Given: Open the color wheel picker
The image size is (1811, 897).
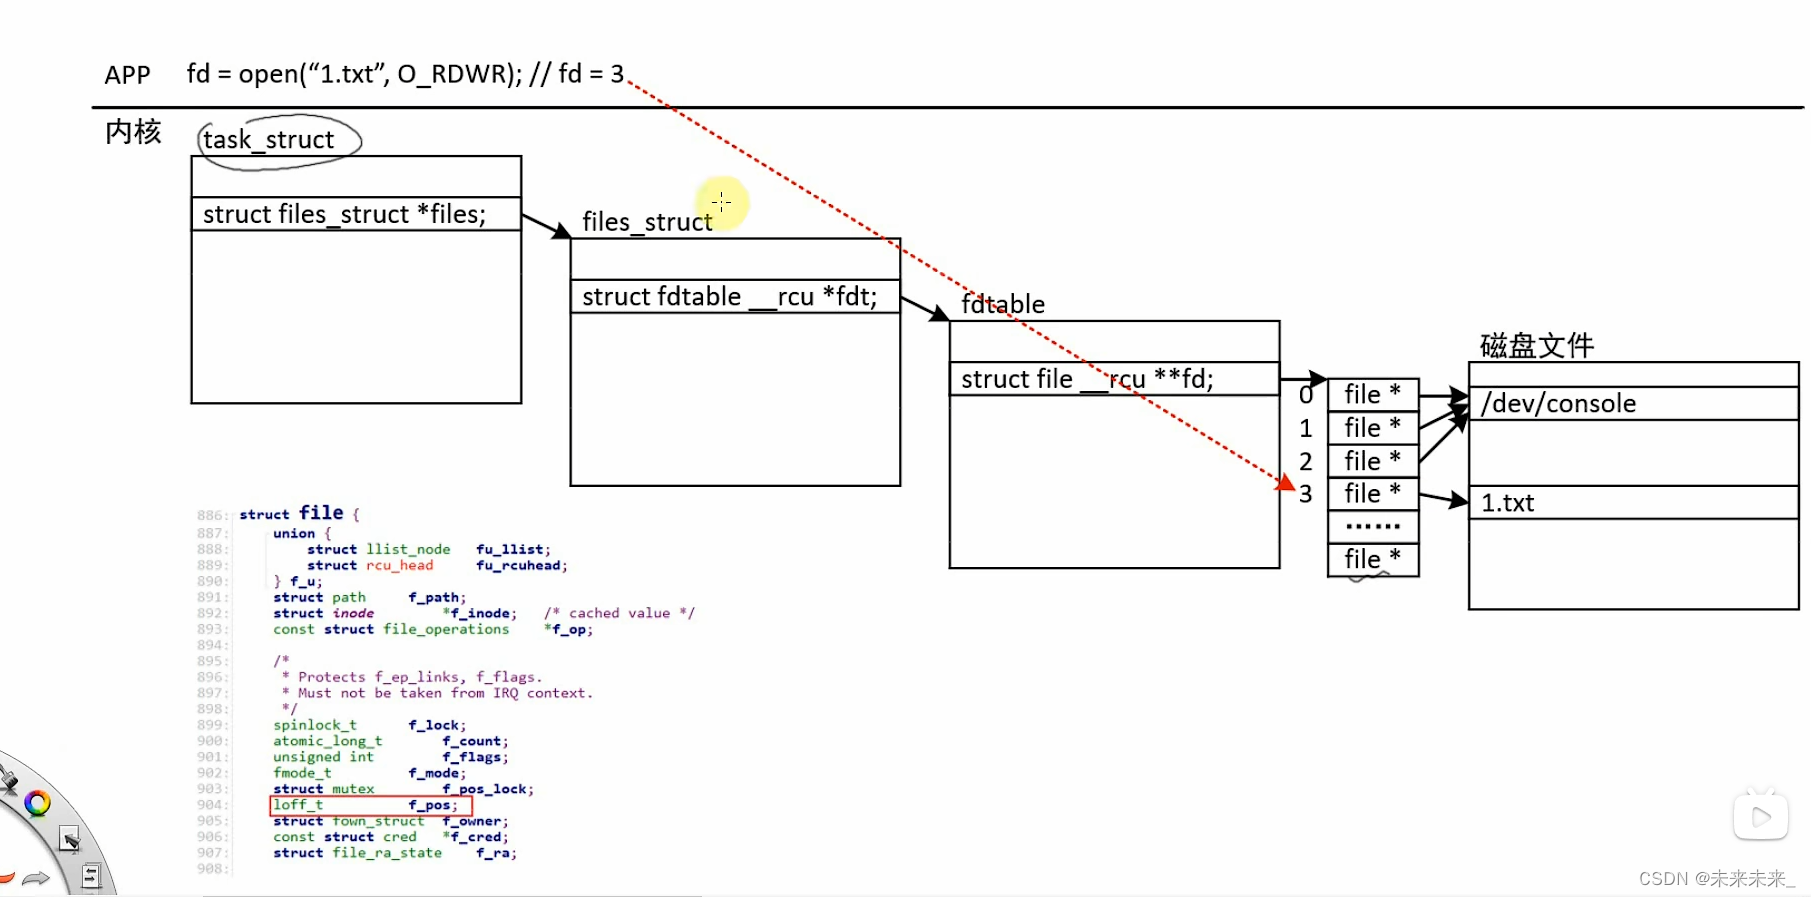Looking at the screenshot, I should pos(38,803).
